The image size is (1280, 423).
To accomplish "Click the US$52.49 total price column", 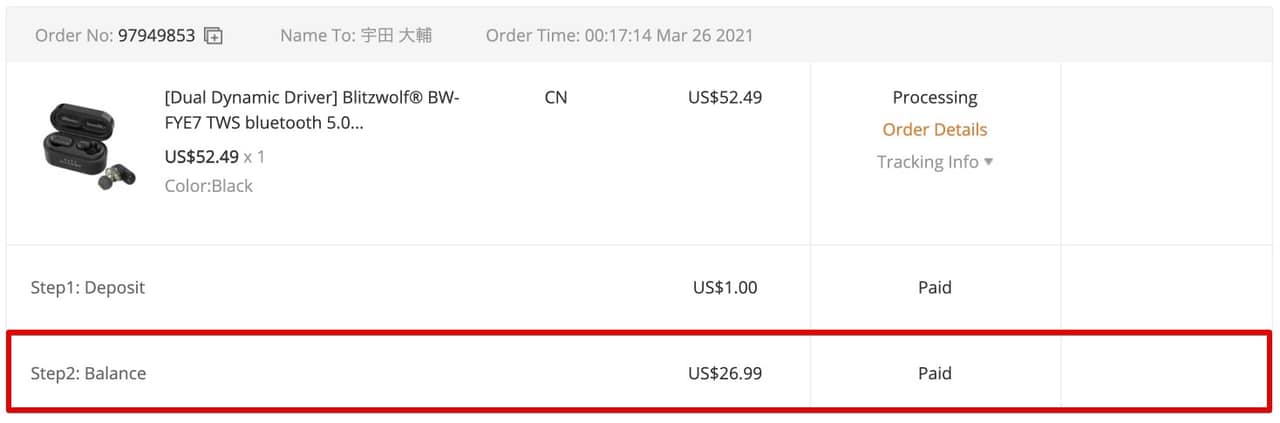I will [x=725, y=98].
